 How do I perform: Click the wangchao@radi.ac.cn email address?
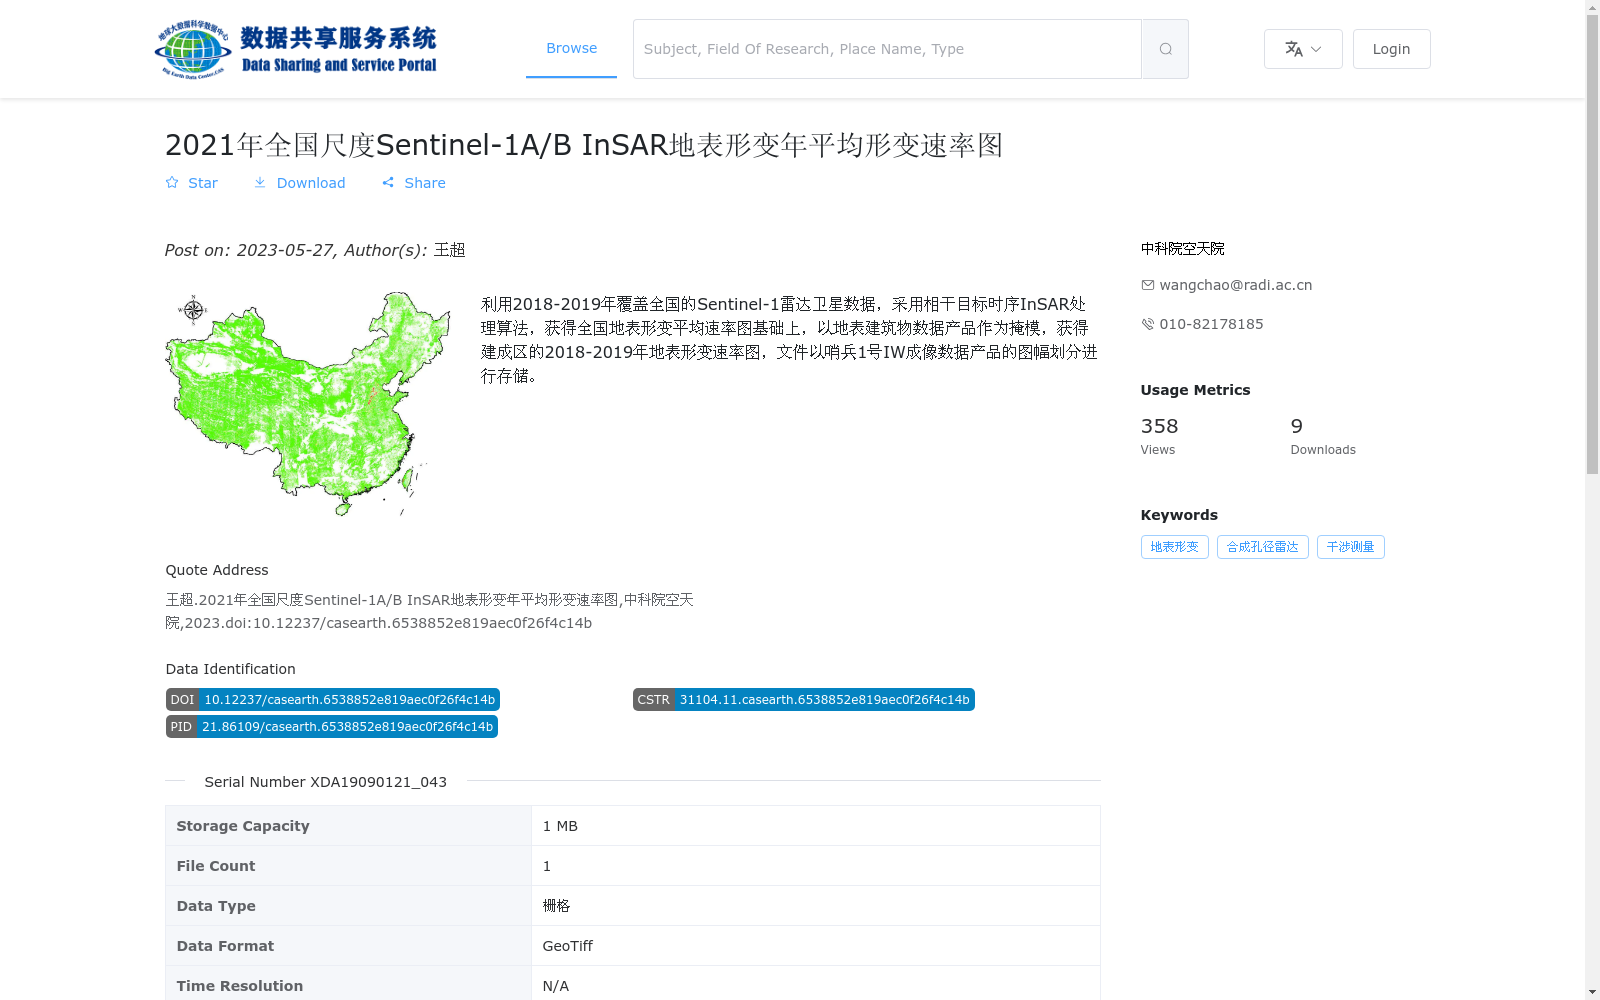pos(1236,285)
